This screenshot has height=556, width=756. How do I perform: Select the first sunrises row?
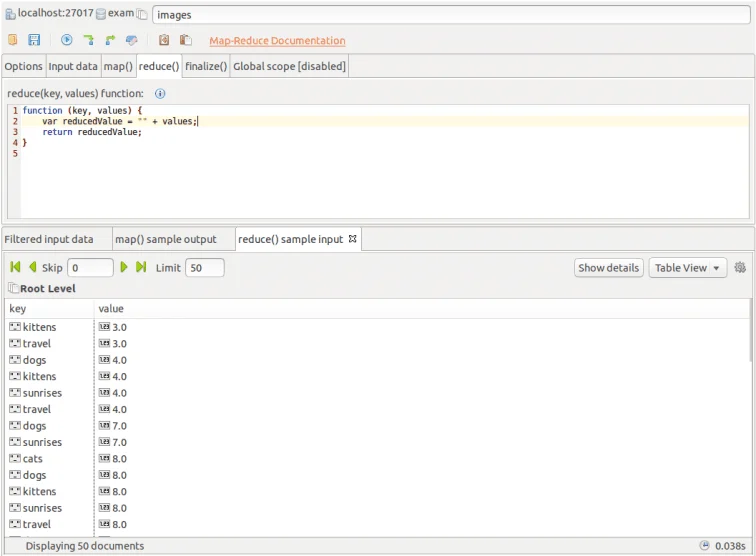pyautogui.click(x=378, y=393)
